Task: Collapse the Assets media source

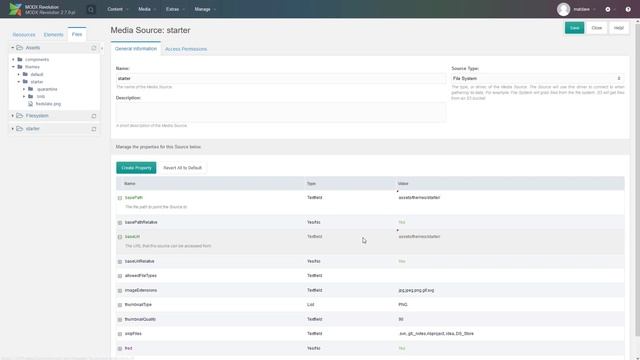Action: pyautogui.click(x=13, y=48)
